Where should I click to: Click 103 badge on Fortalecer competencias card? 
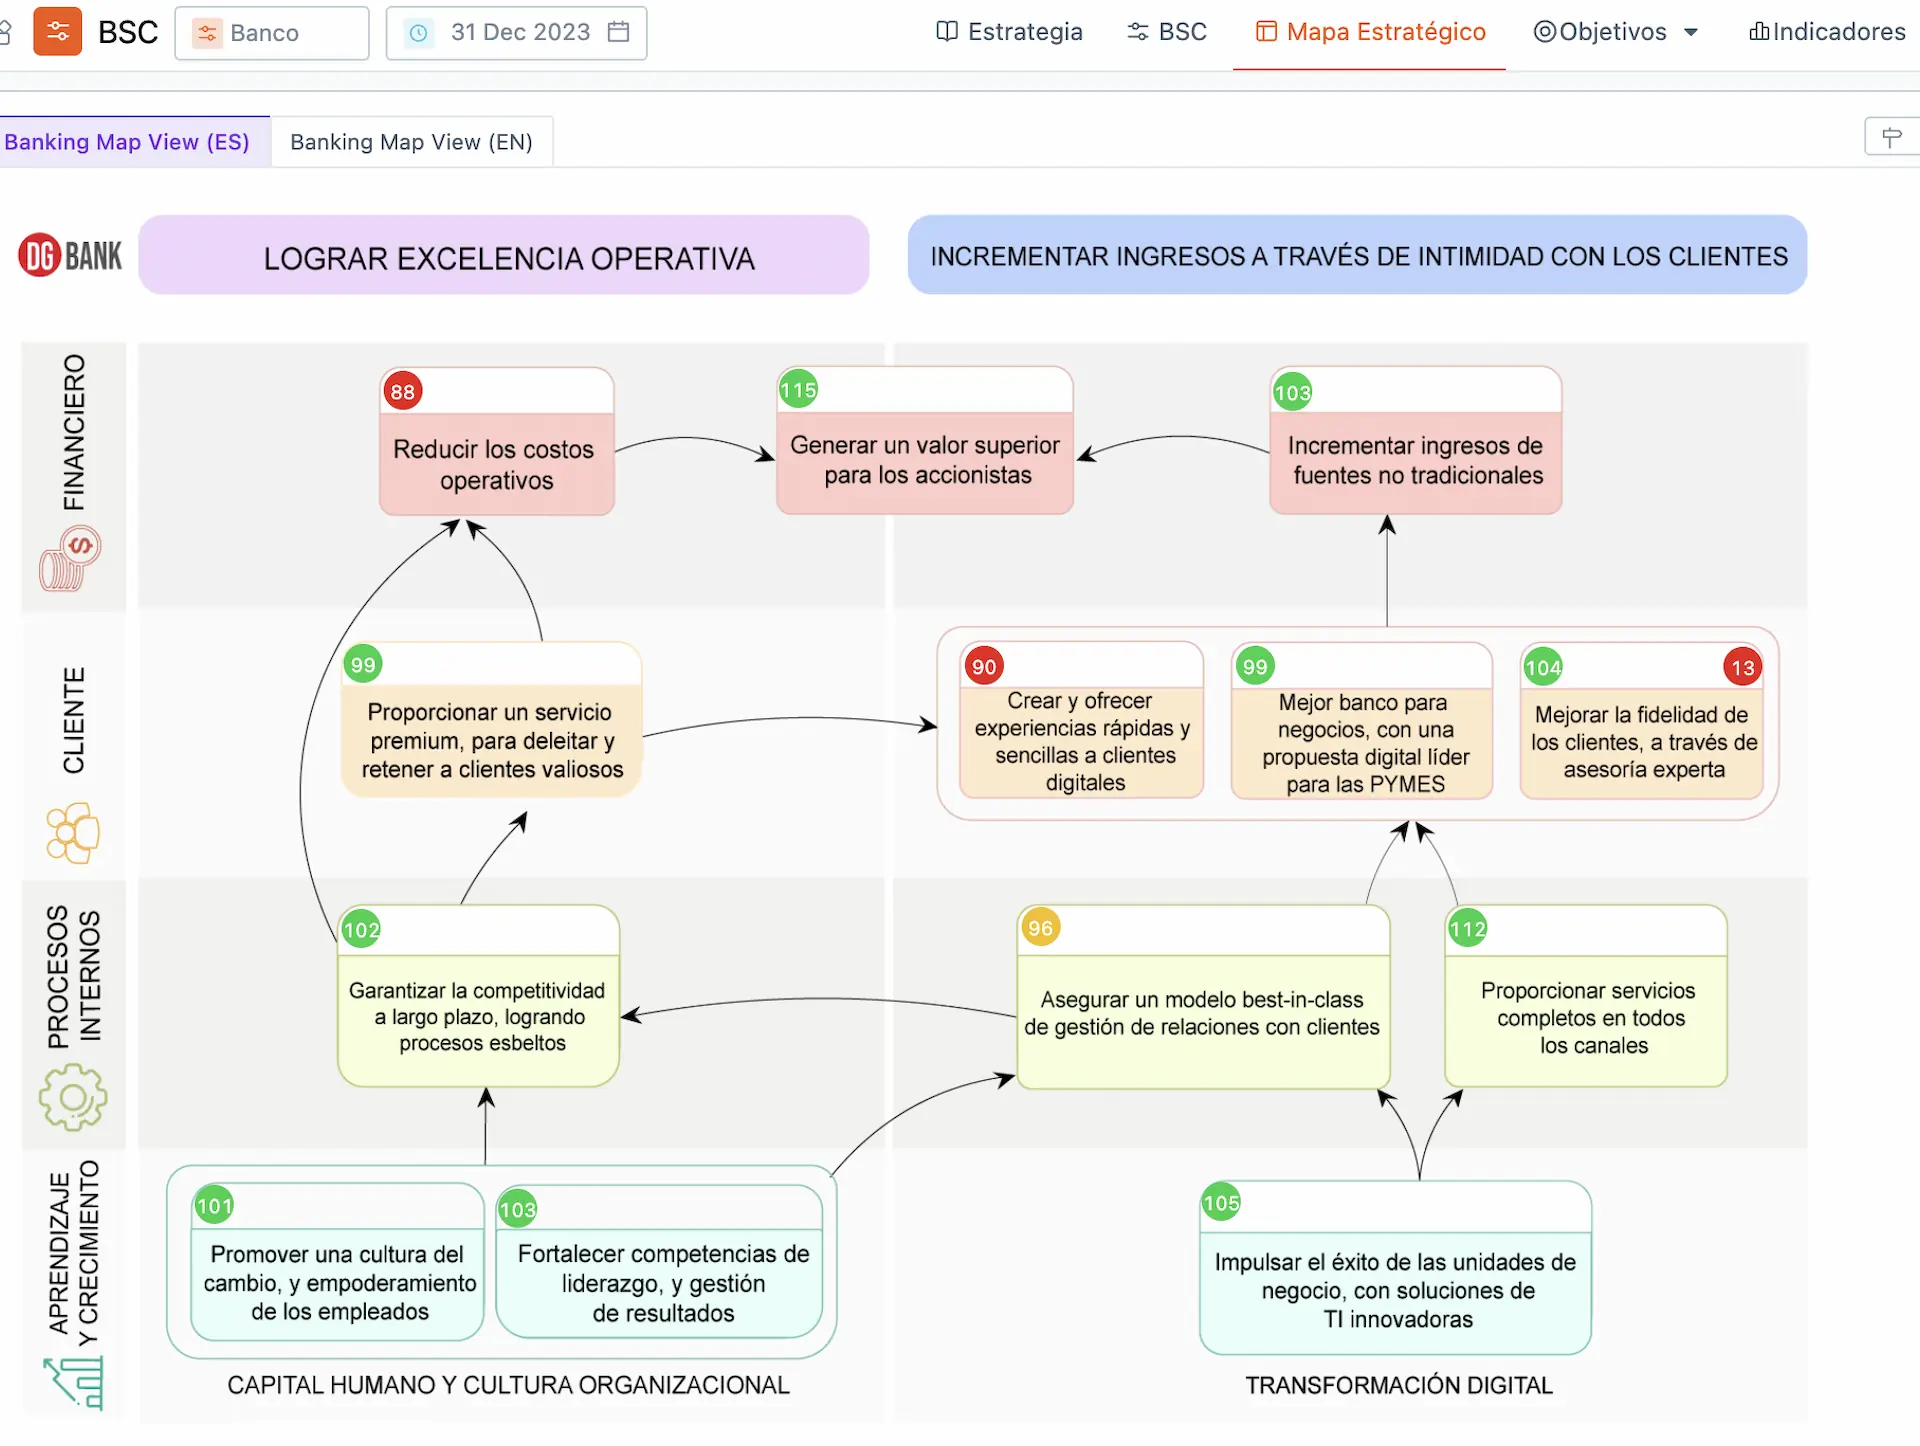(518, 1209)
